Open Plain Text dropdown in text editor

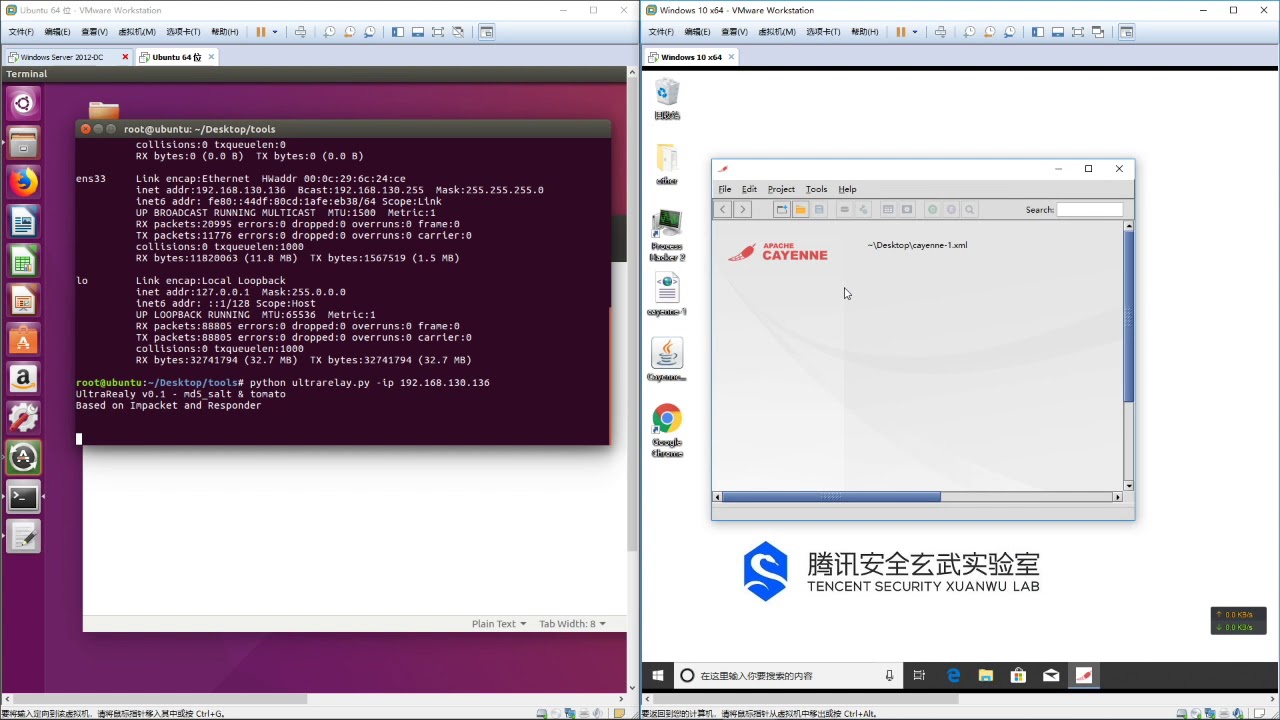[498, 624]
